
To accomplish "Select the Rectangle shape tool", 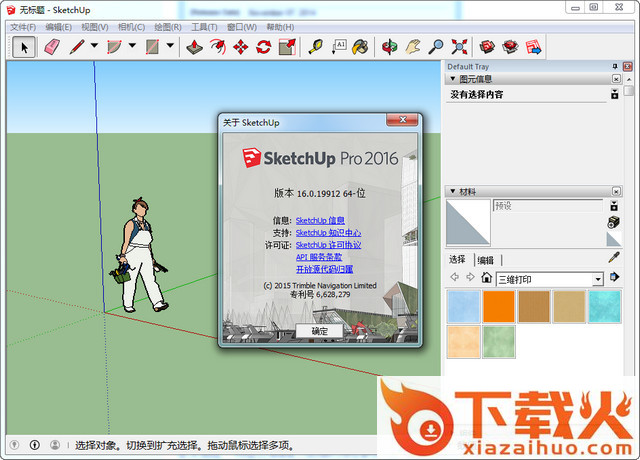I will (x=152, y=47).
